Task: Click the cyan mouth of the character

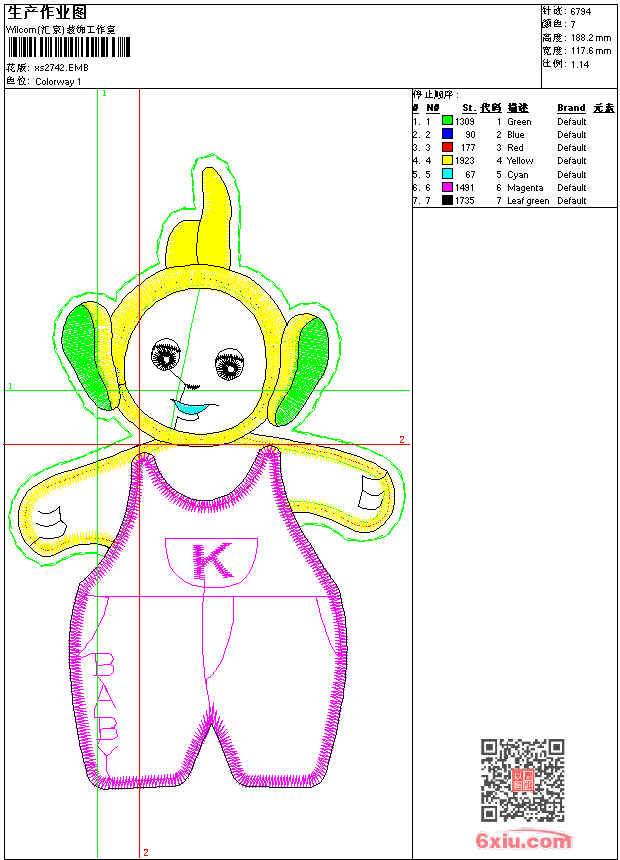Action: (192, 407)
